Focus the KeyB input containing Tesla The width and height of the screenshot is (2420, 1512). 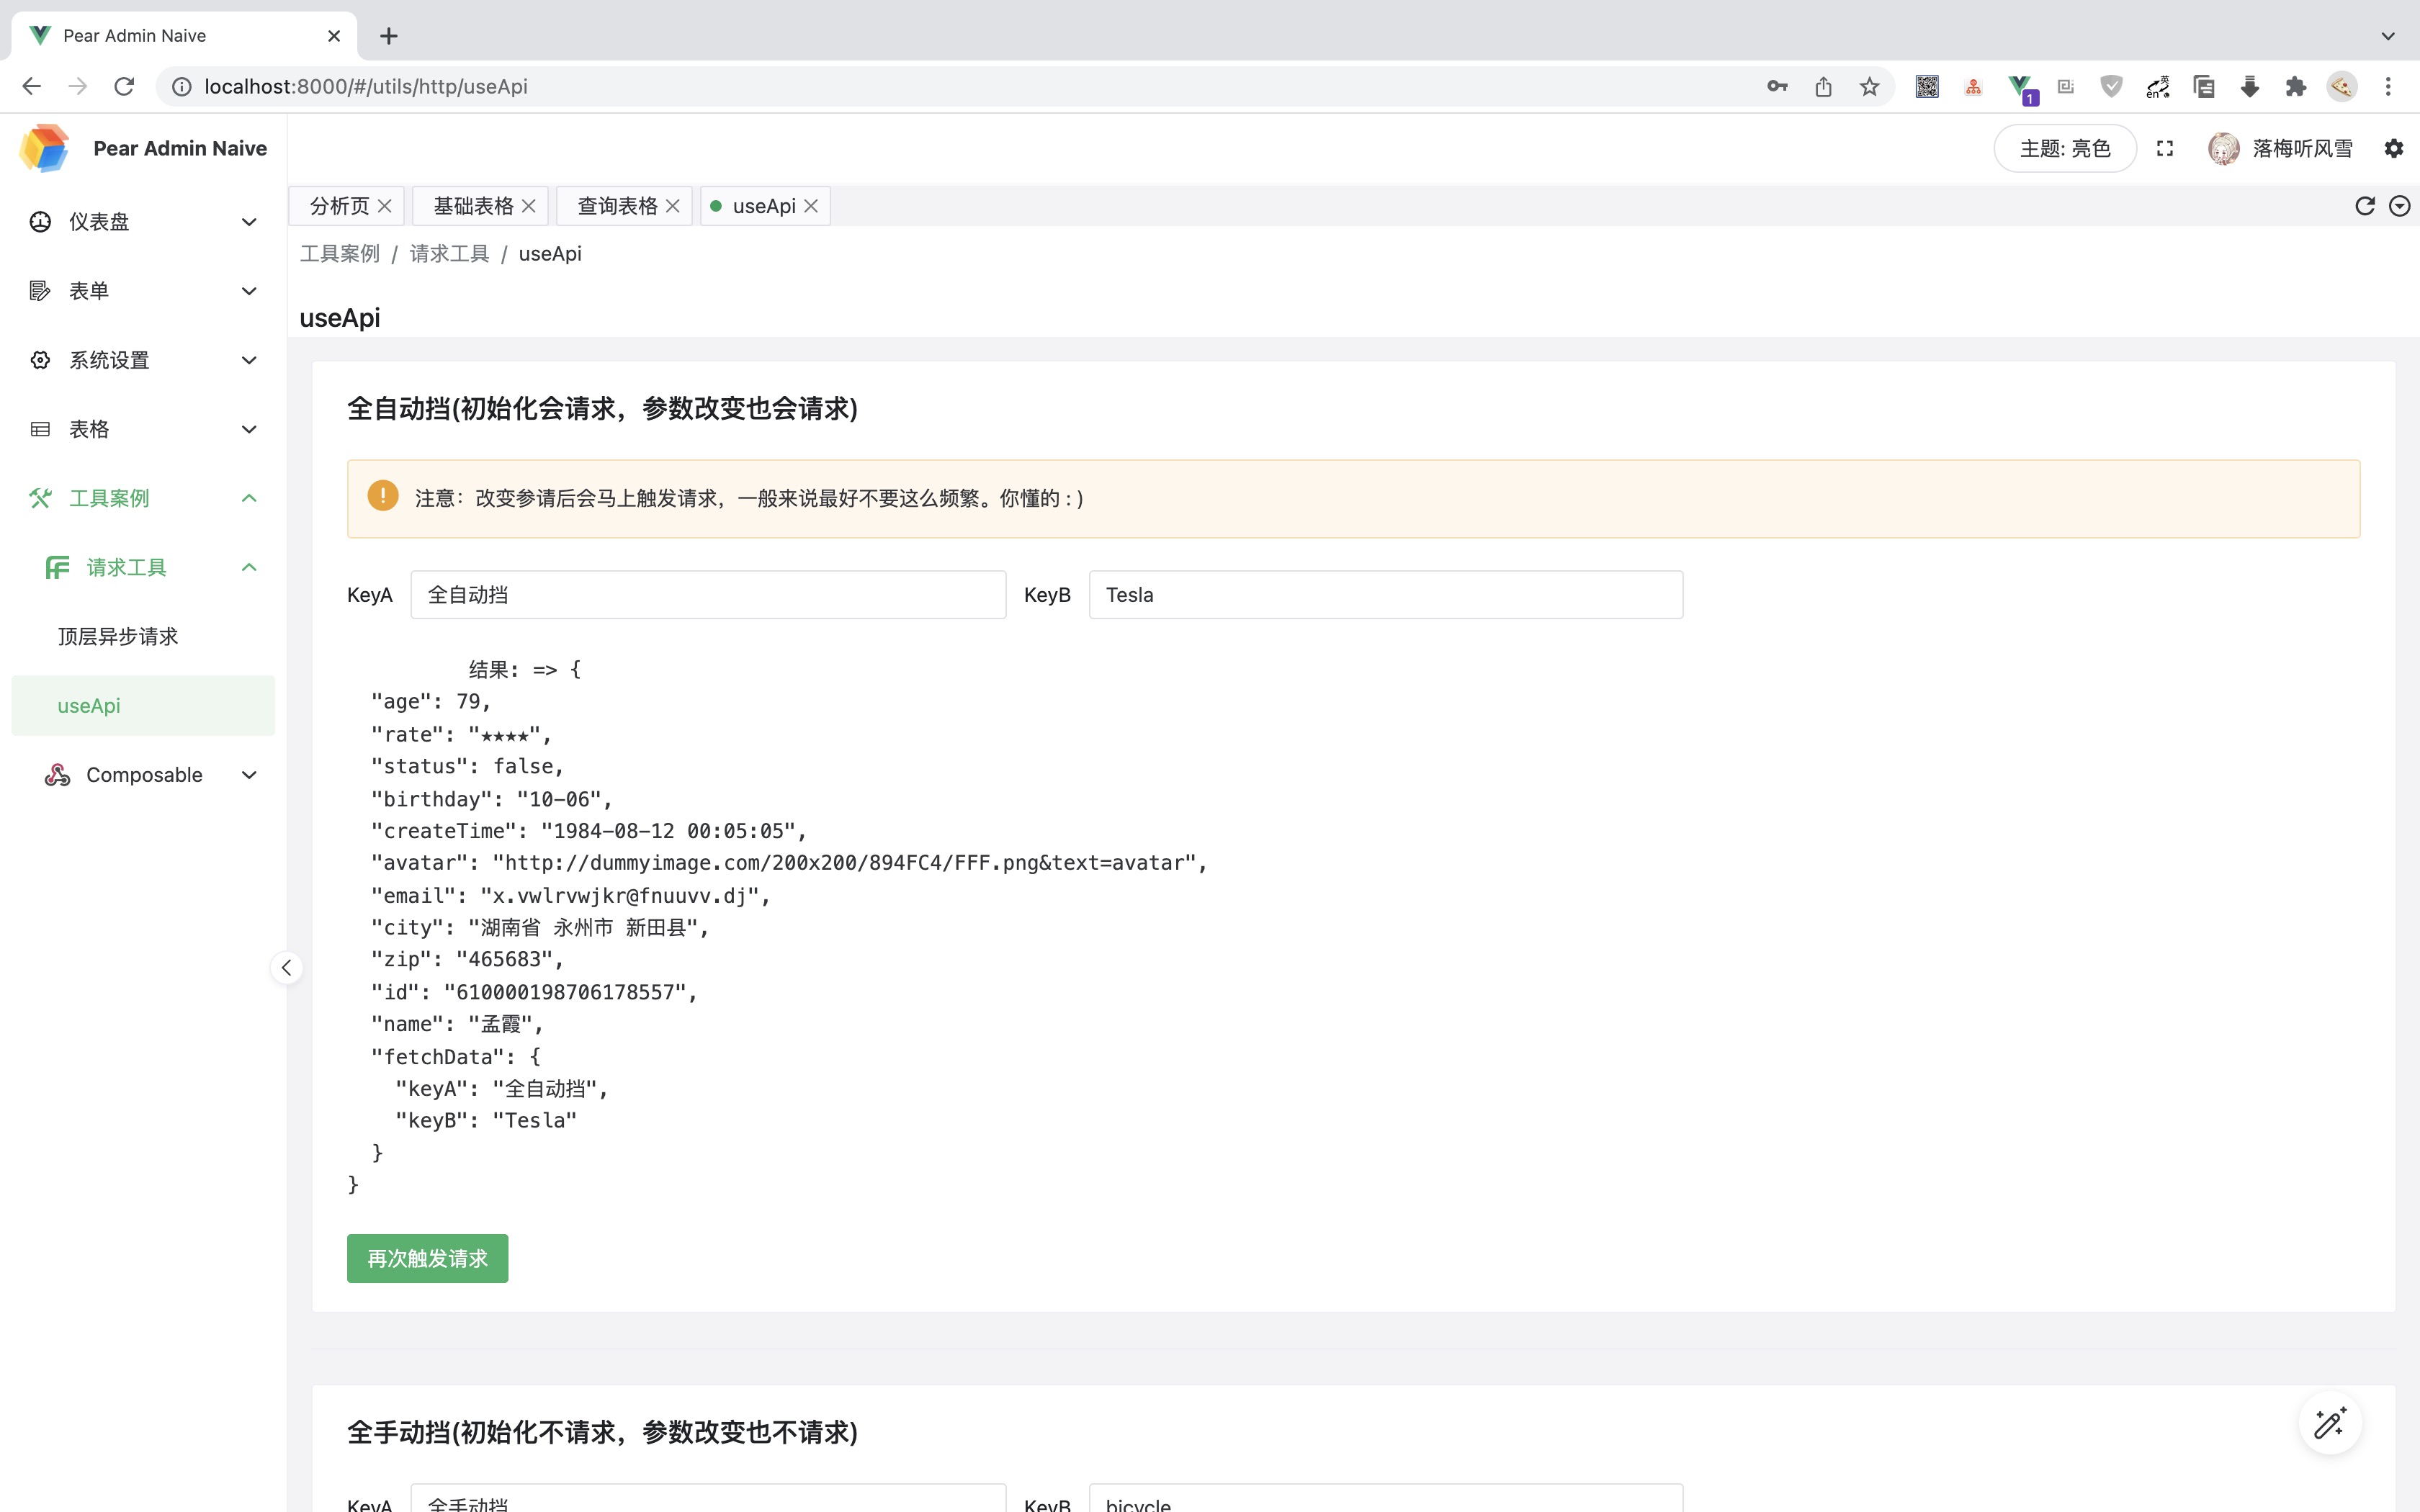click(x=1386, y=595)
